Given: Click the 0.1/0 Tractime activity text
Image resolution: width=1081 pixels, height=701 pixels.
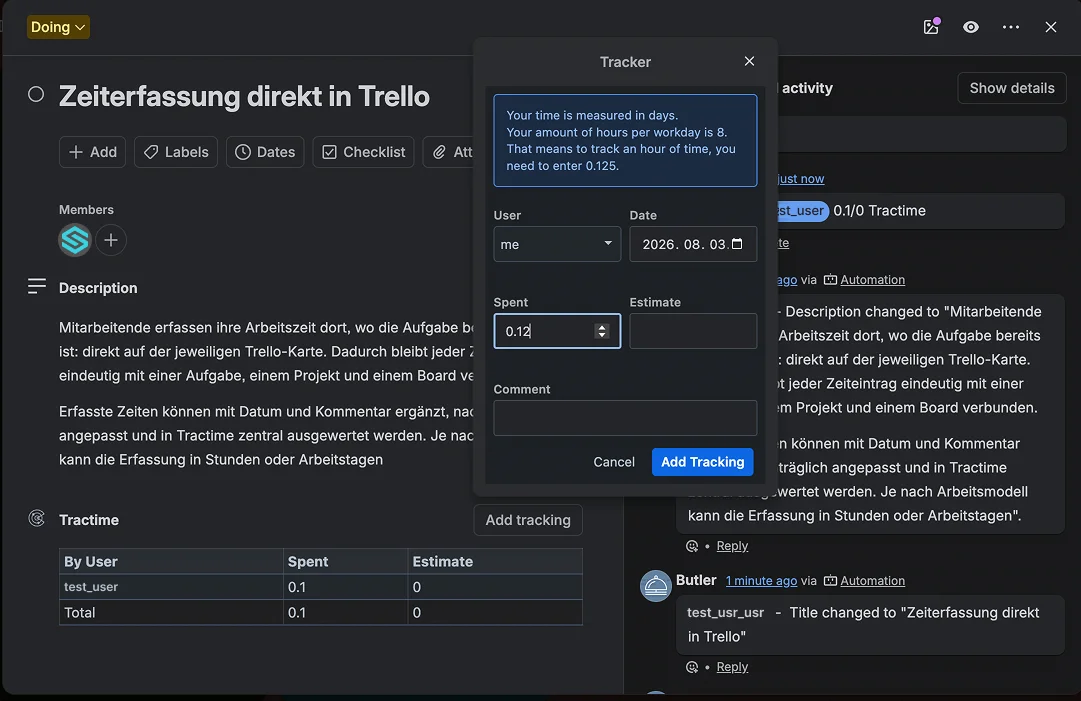Looking at the screenshot, I should [x=879, y=210].
